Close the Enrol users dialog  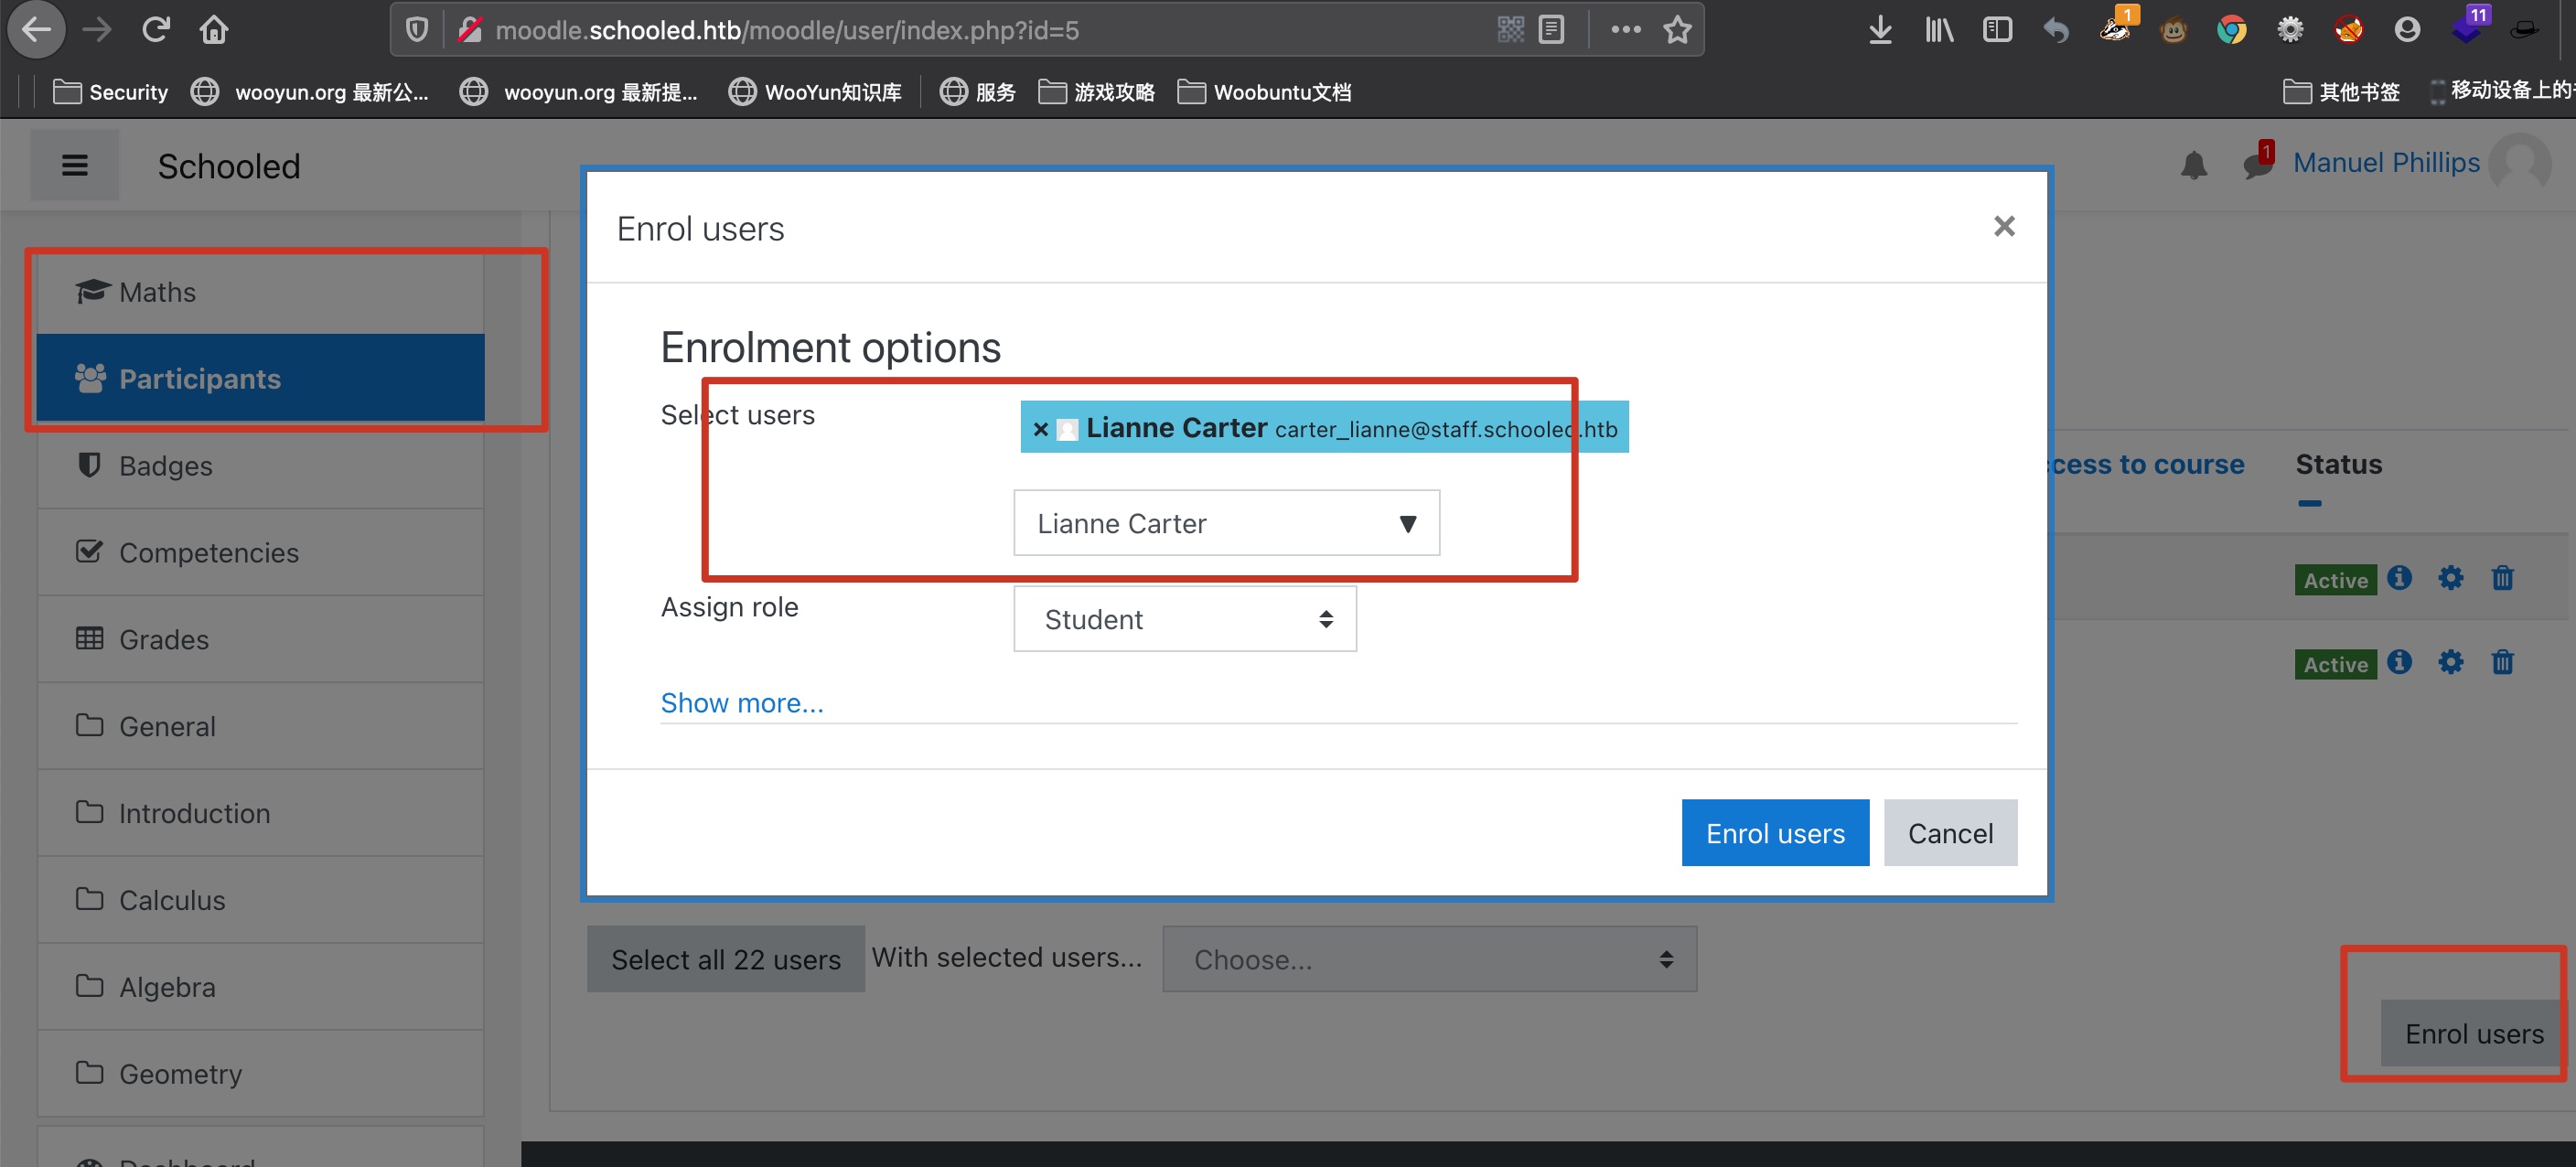(2003, 226)
